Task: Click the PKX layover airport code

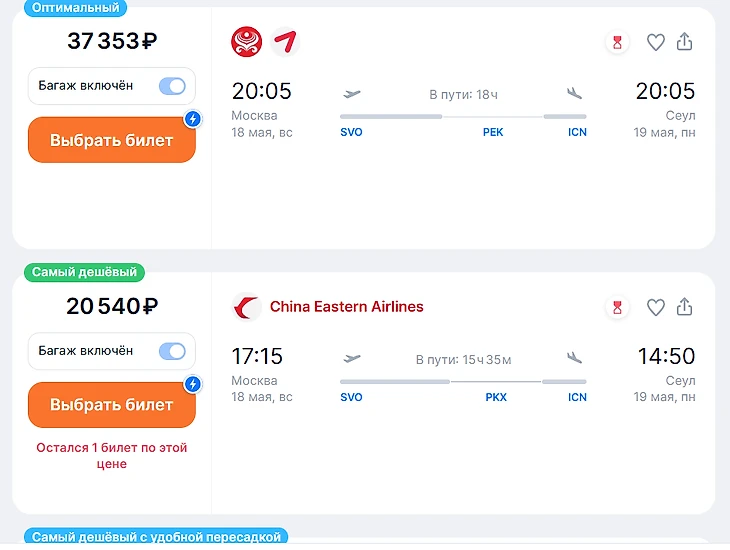Action: click(496, 397)
